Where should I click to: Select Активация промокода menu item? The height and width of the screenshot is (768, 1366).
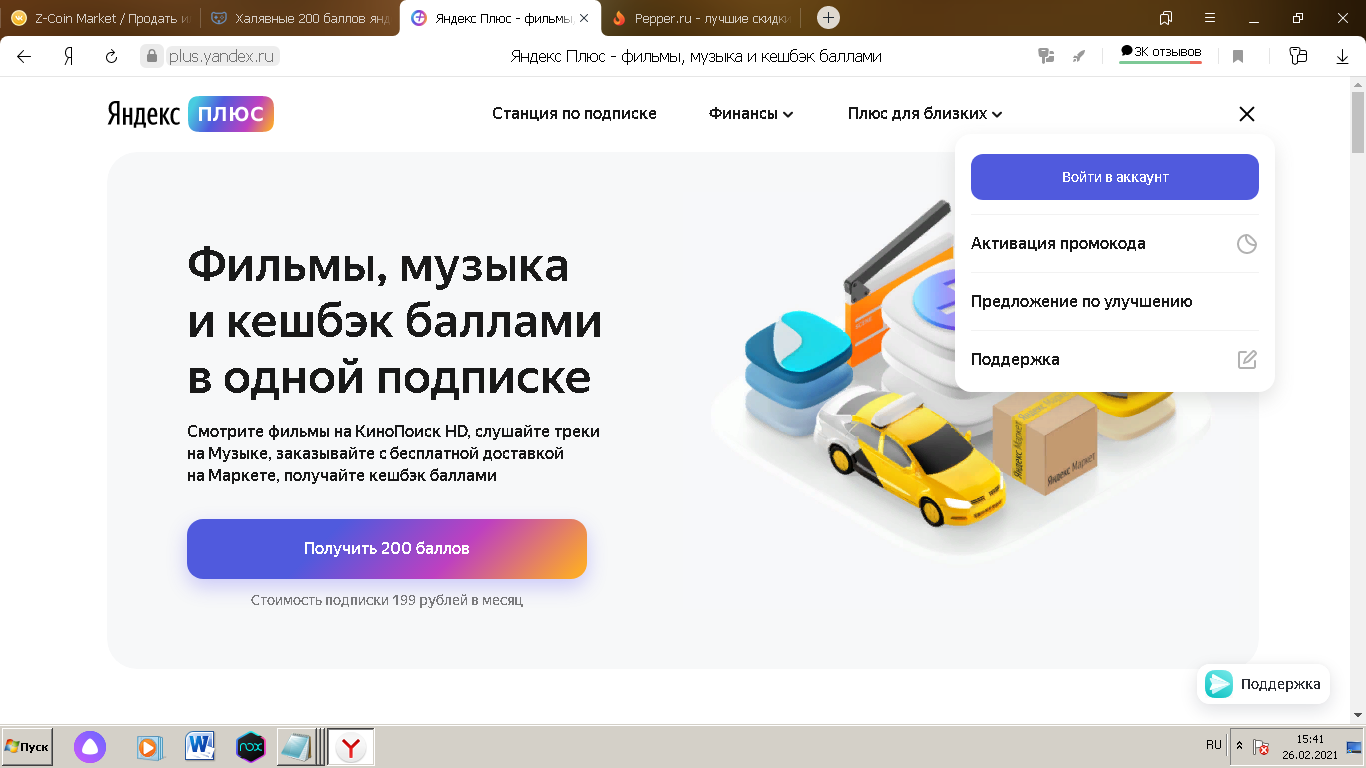pos(1115,244)
